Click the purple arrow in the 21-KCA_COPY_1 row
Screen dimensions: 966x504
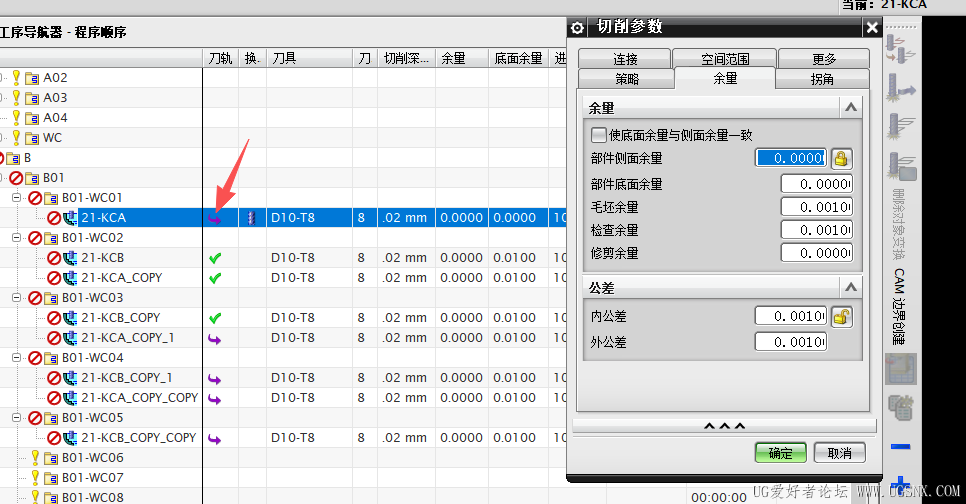coord(214,339)
